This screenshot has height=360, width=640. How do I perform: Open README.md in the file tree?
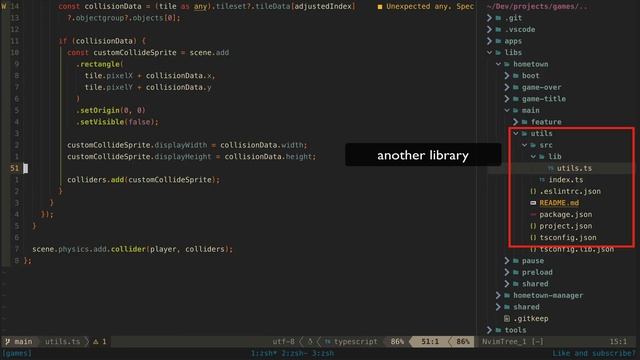[x=559, y=203]
